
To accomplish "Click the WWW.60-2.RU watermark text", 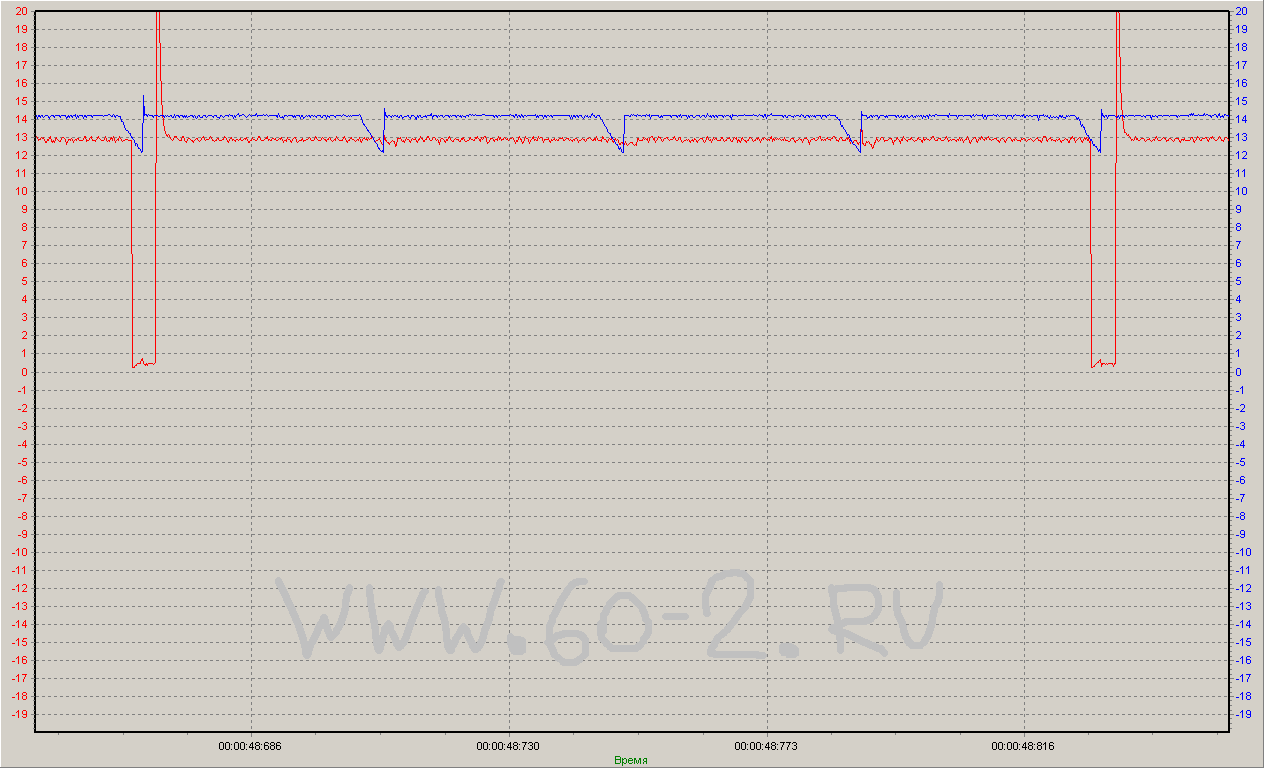I will click(x=610, y=617).
